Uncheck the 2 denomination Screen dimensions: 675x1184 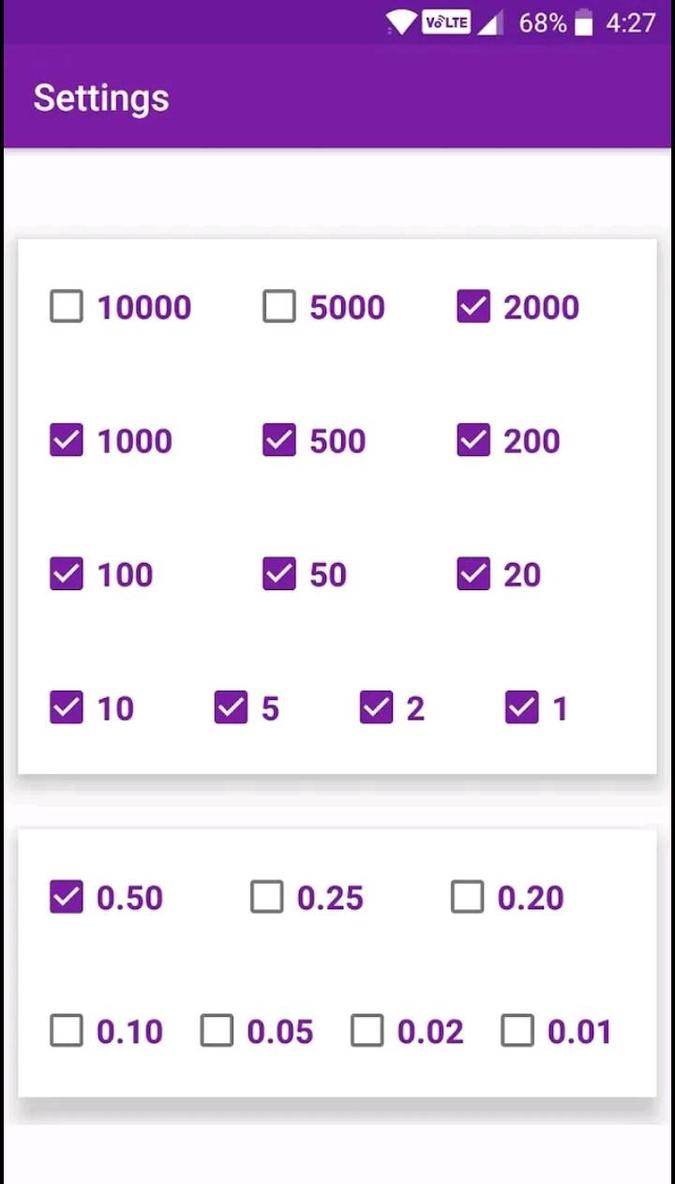377,708
